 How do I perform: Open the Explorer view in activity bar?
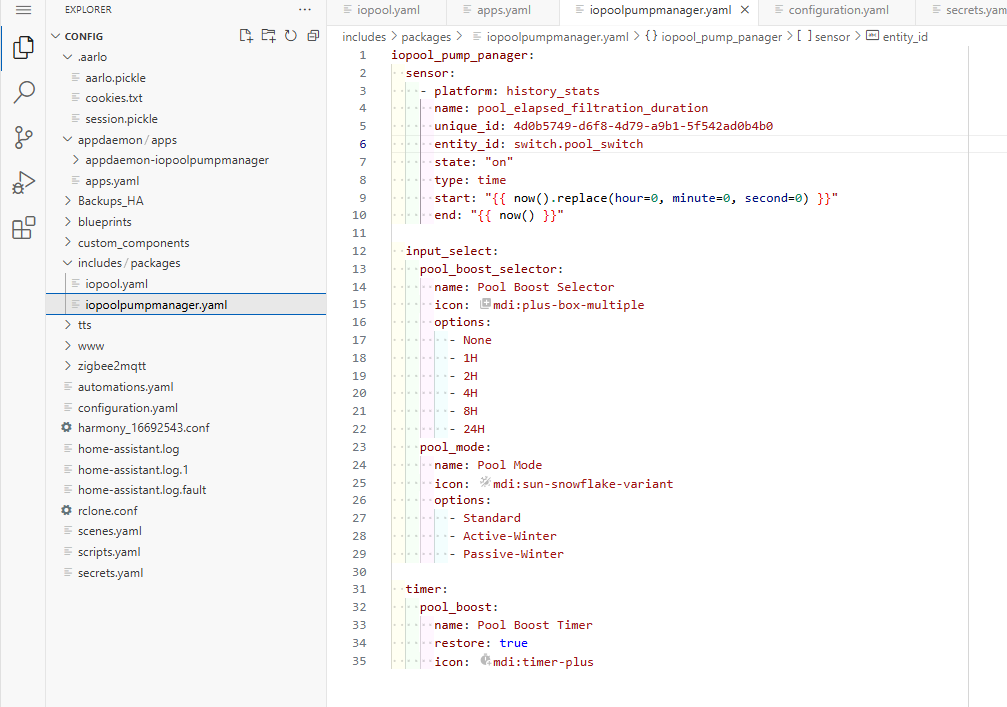(23, 48)
